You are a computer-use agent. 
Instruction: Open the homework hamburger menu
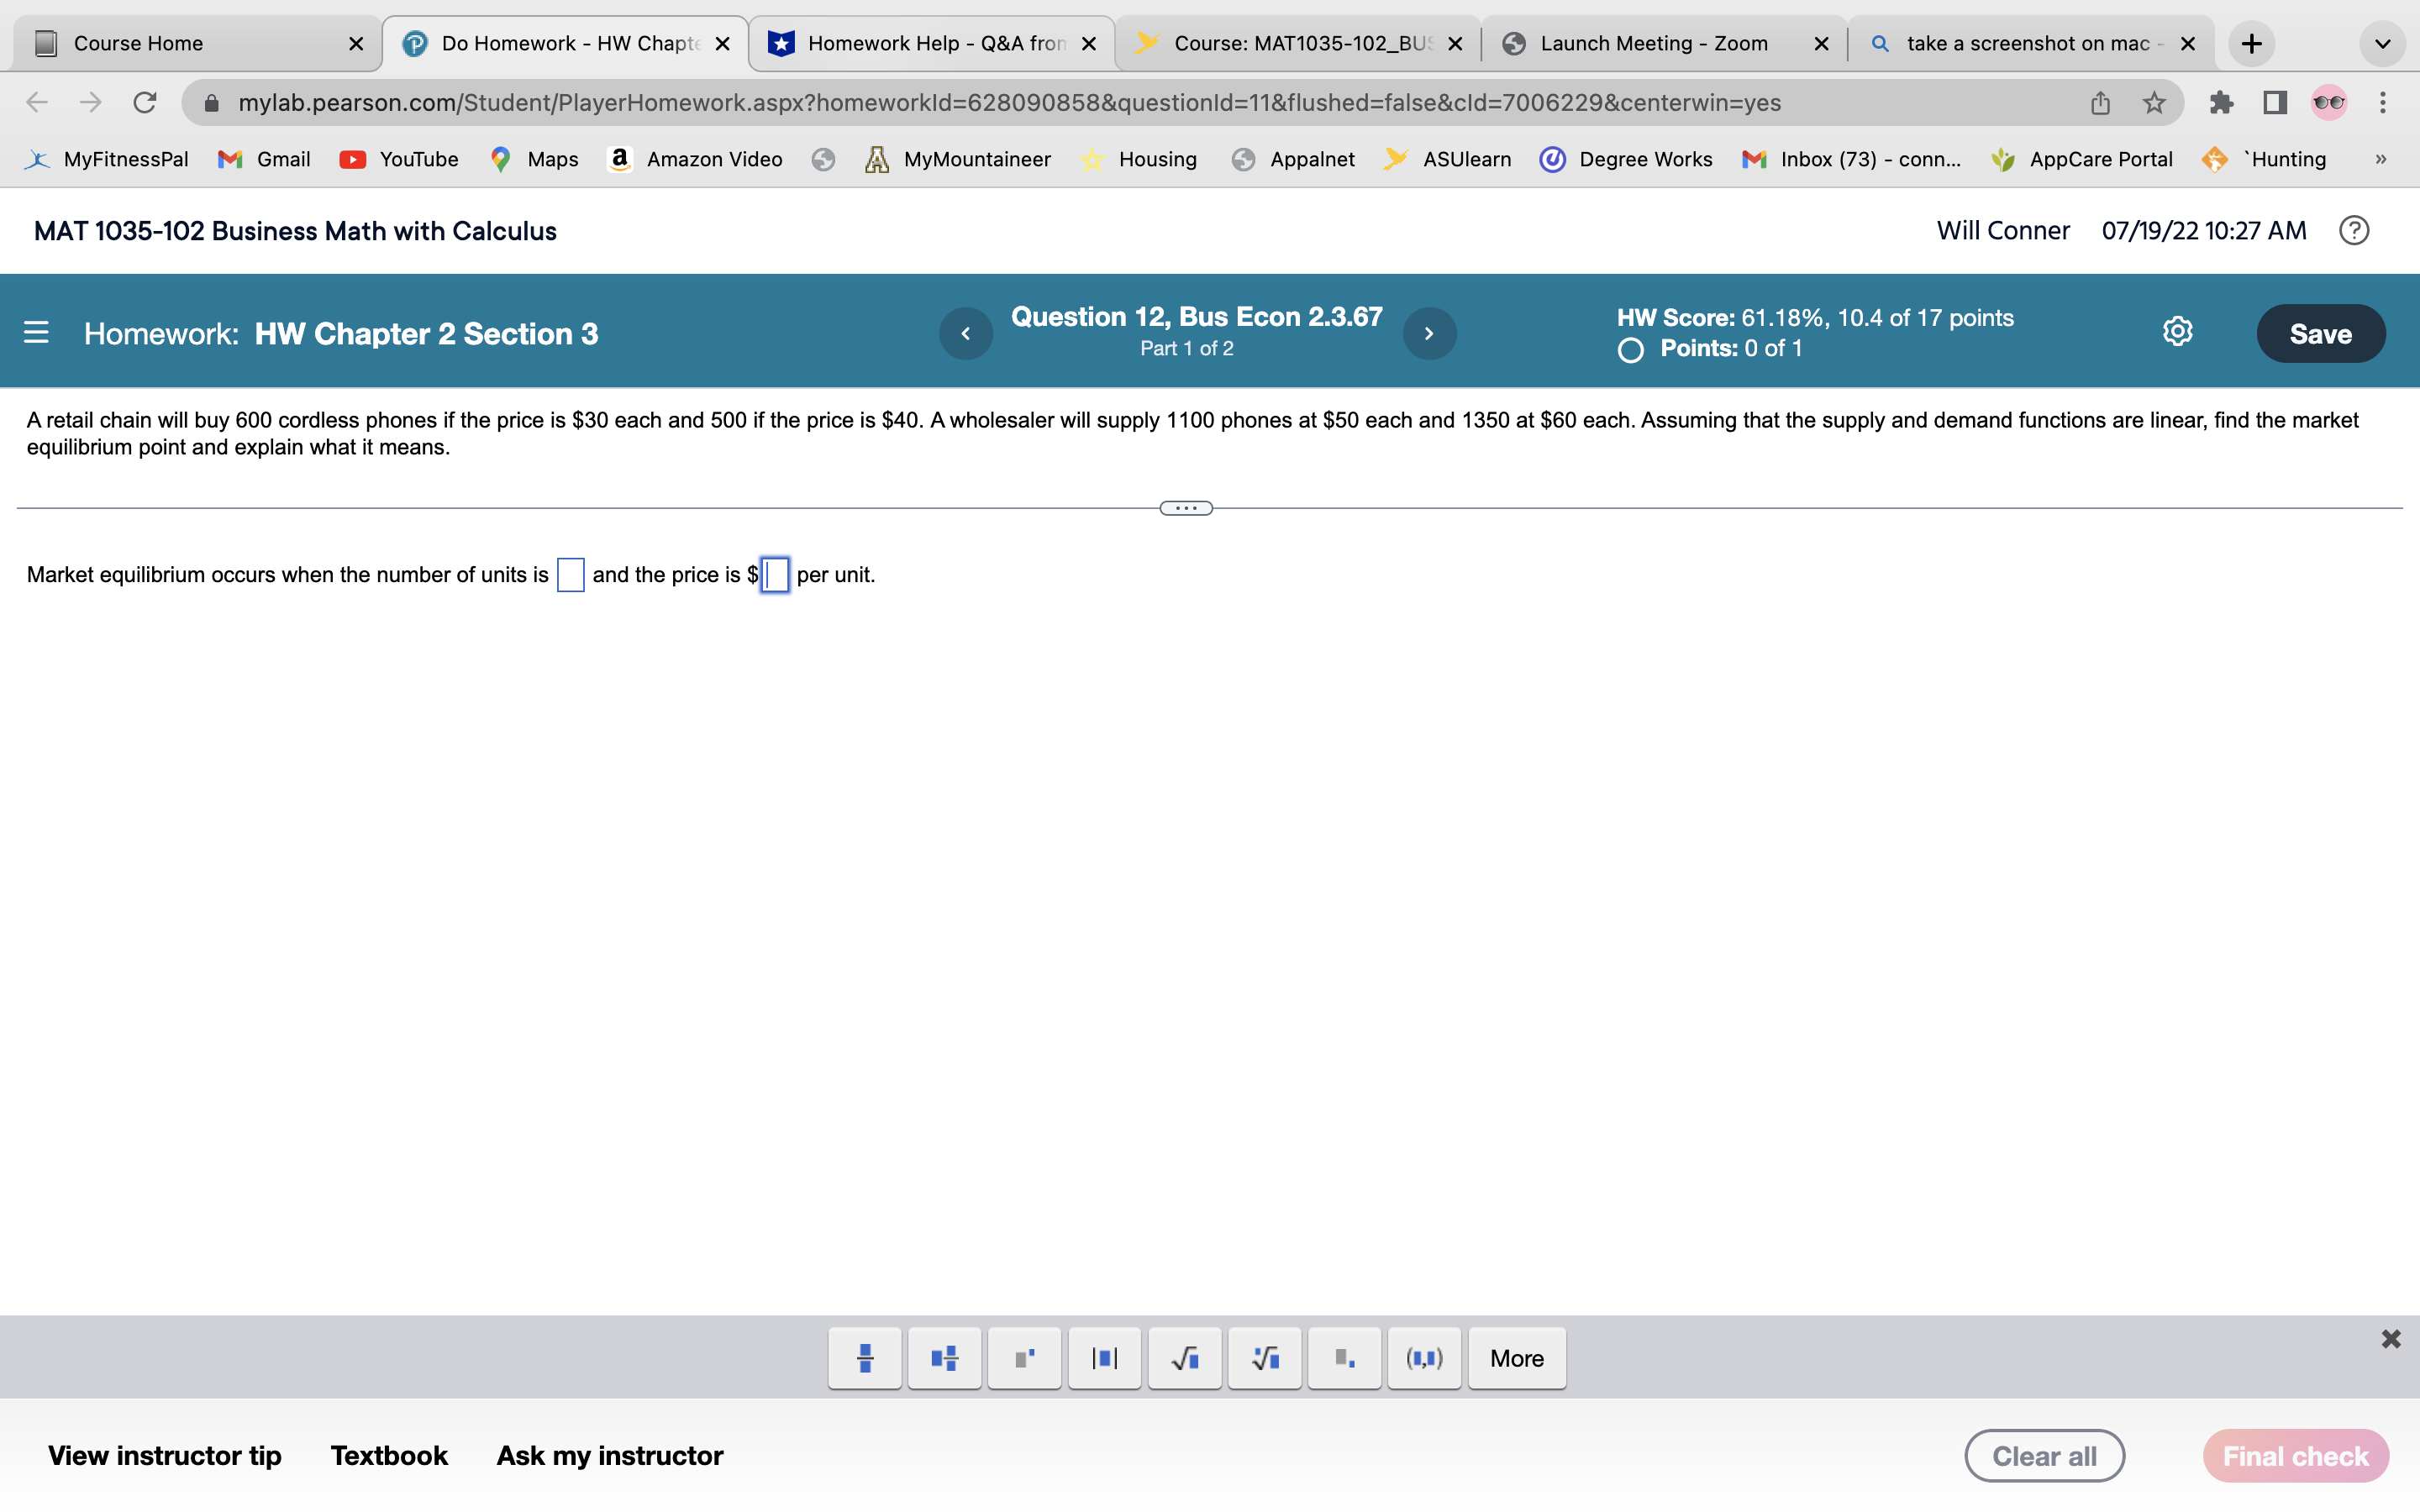click(36, 332)
